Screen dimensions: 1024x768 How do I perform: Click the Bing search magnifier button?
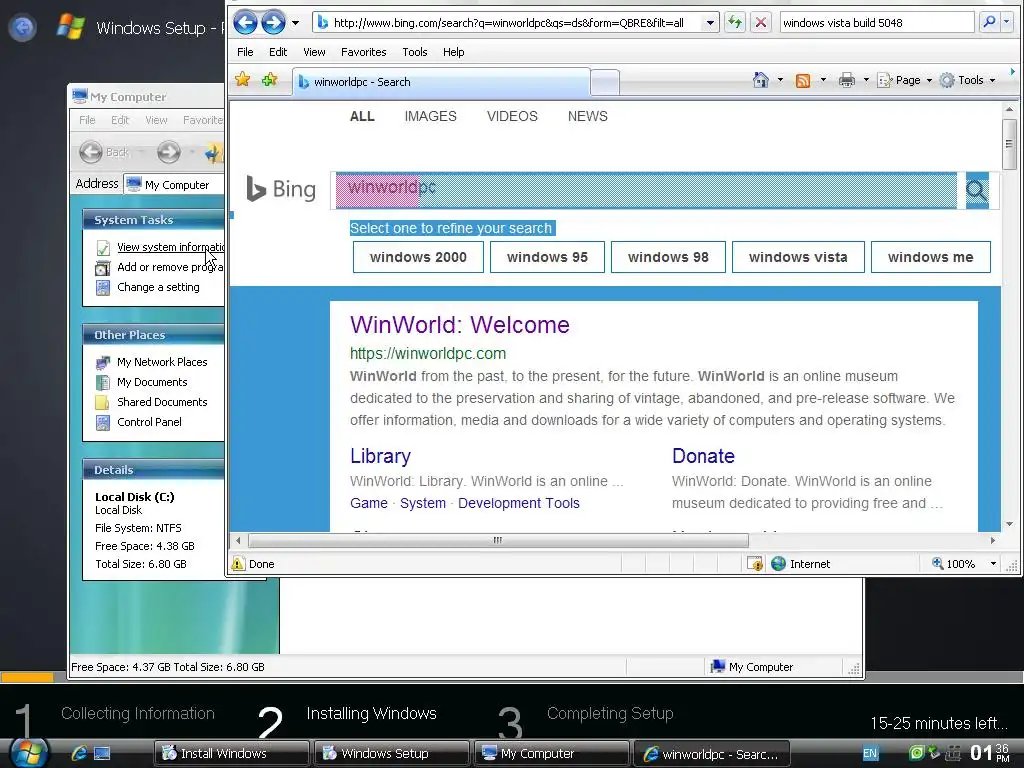[976, 190]
